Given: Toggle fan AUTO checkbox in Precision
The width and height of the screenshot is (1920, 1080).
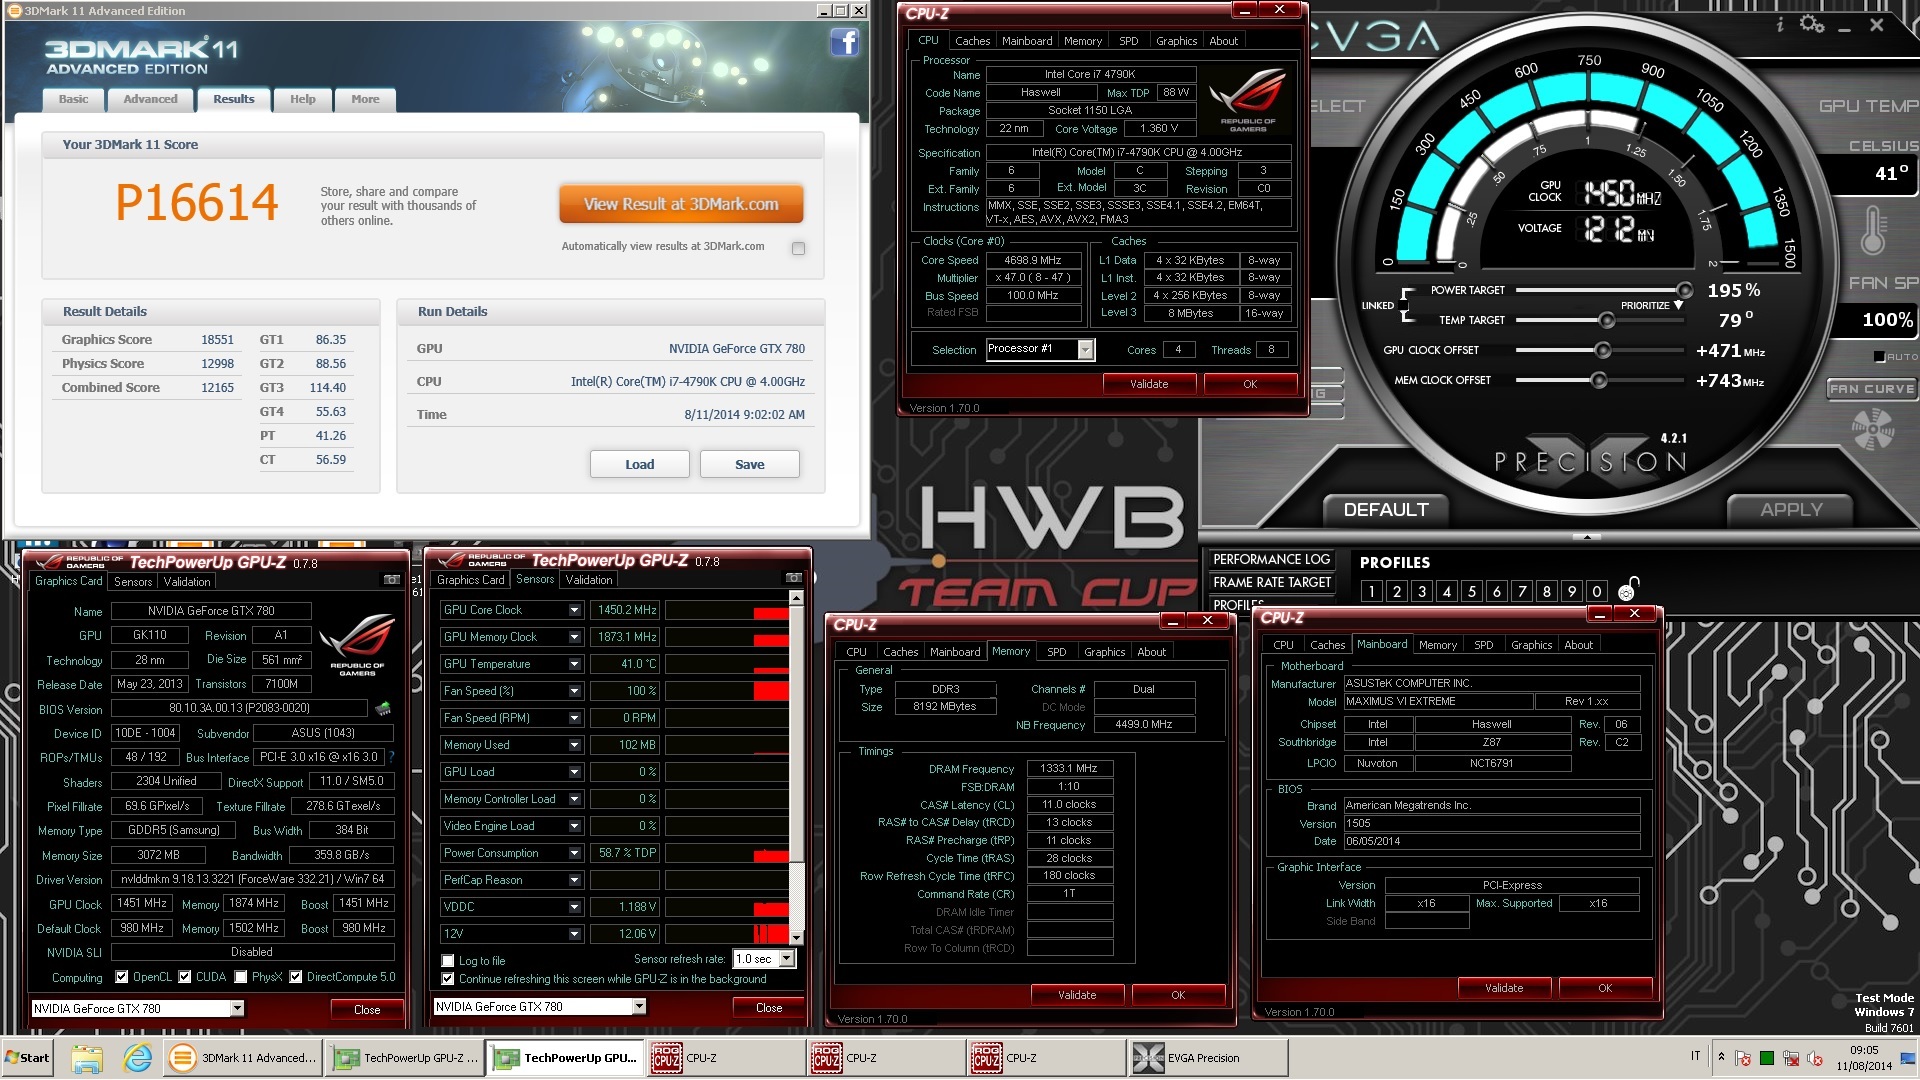Looking at the screenshot, I should 1879,357.
